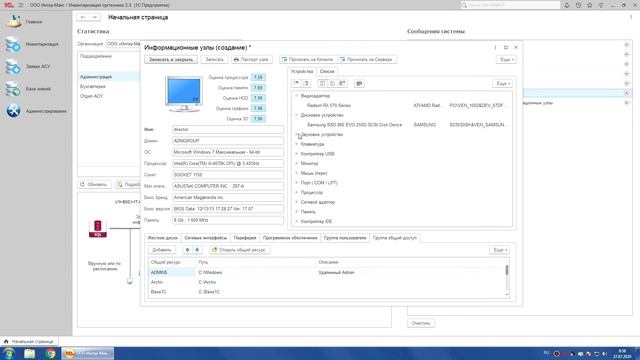The image size is (640, 360).
Task: Open the Группа пользователи tab
Action: click(345, 238)
